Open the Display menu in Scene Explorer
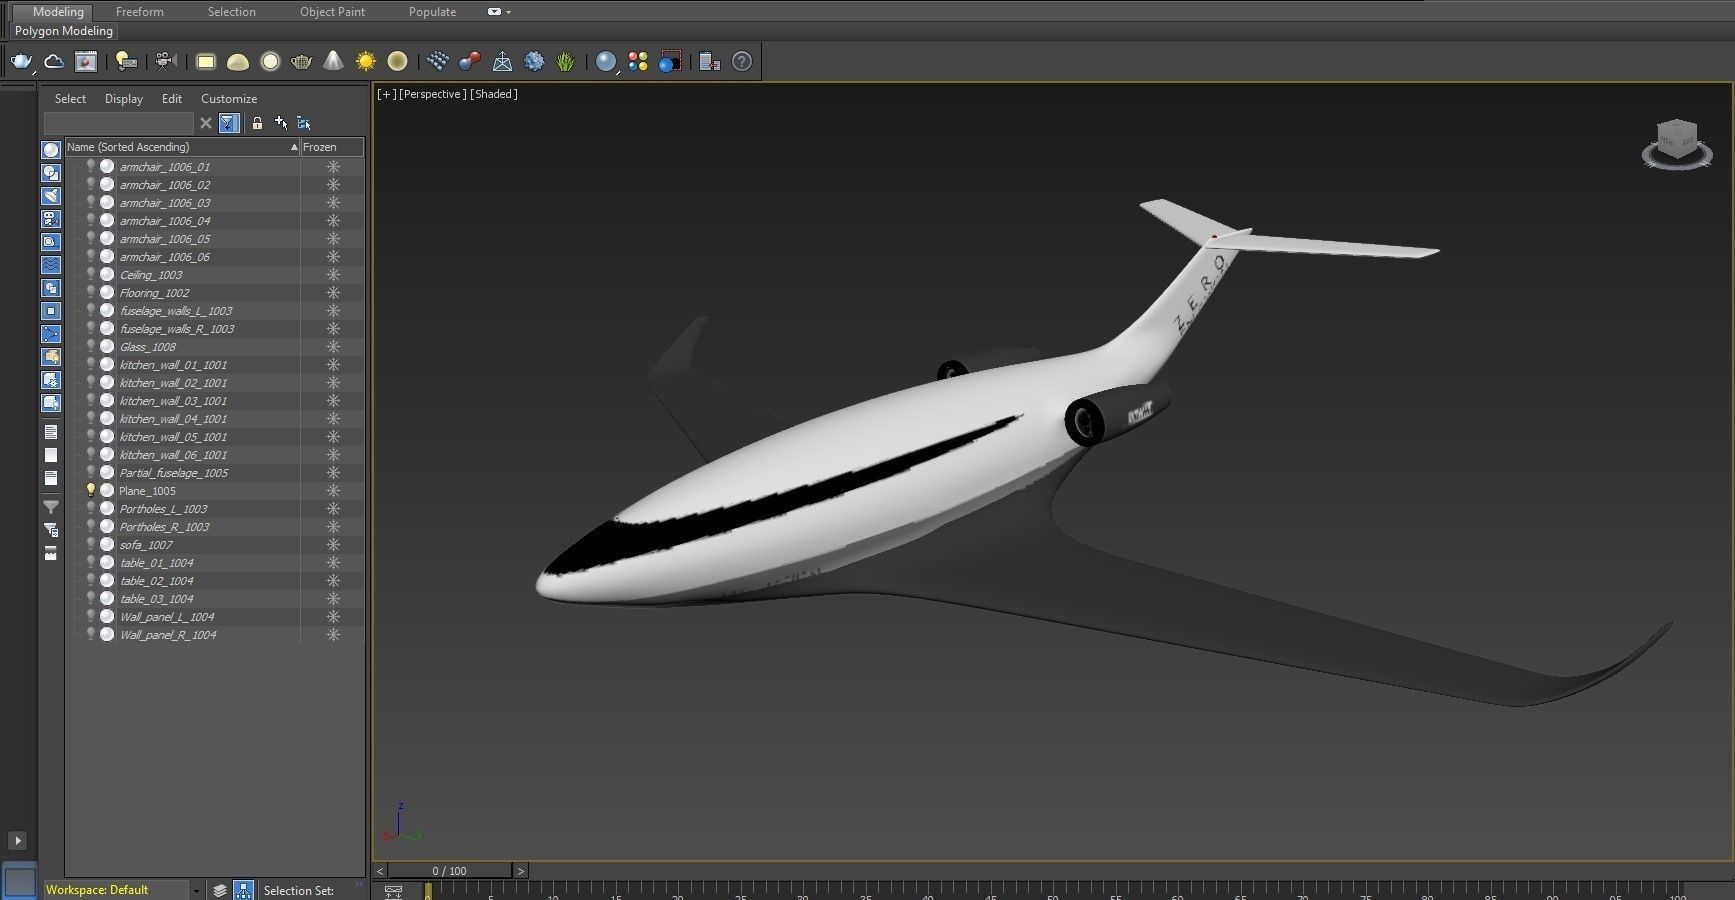 [x=124, y=99]
